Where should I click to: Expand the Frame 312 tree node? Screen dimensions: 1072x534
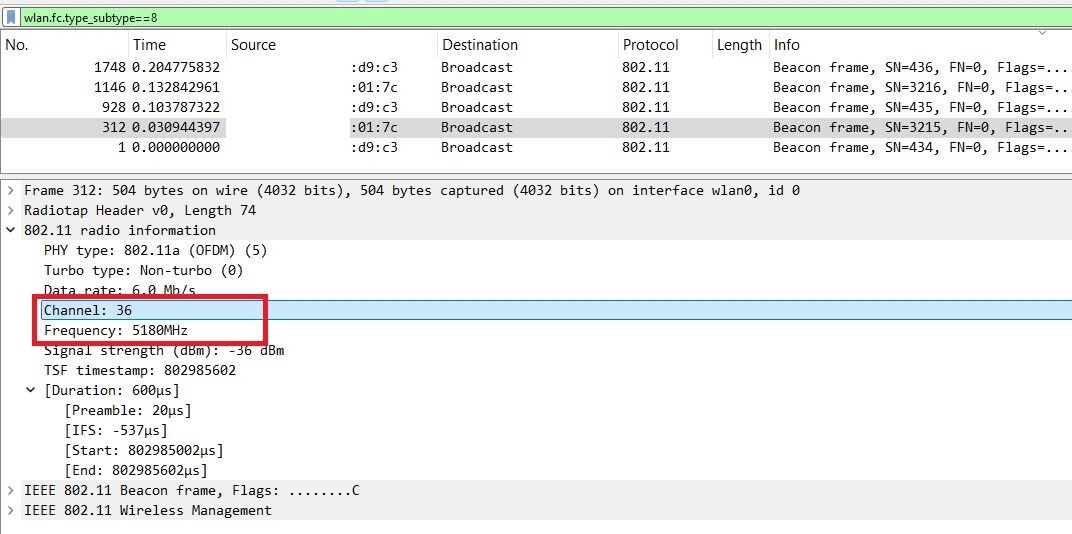(x=10, y=190)
